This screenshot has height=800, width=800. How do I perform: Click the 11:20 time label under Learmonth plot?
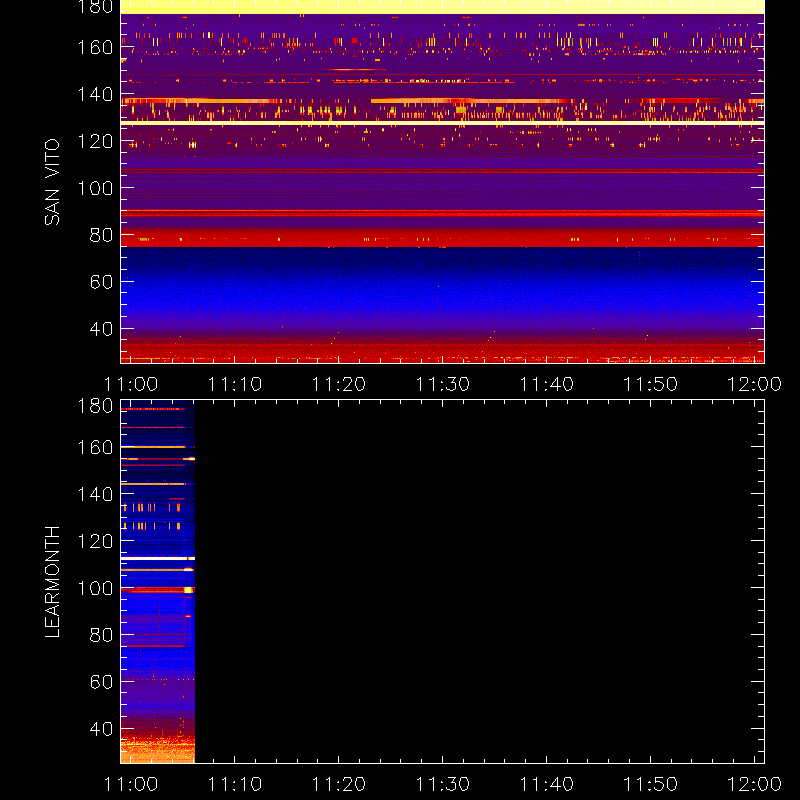pyautogui.click(x=339, y=784)
